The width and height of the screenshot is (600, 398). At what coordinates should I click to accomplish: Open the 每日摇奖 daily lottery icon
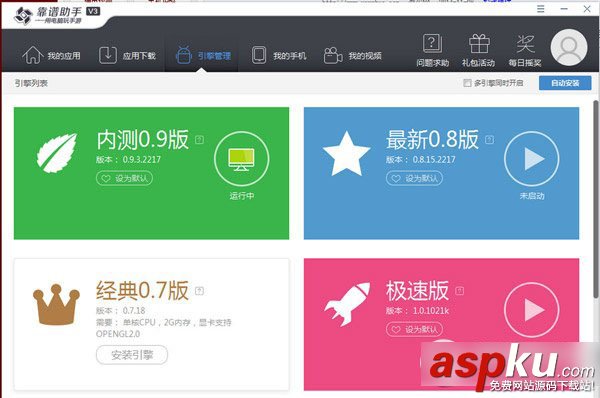coord(525,50)
